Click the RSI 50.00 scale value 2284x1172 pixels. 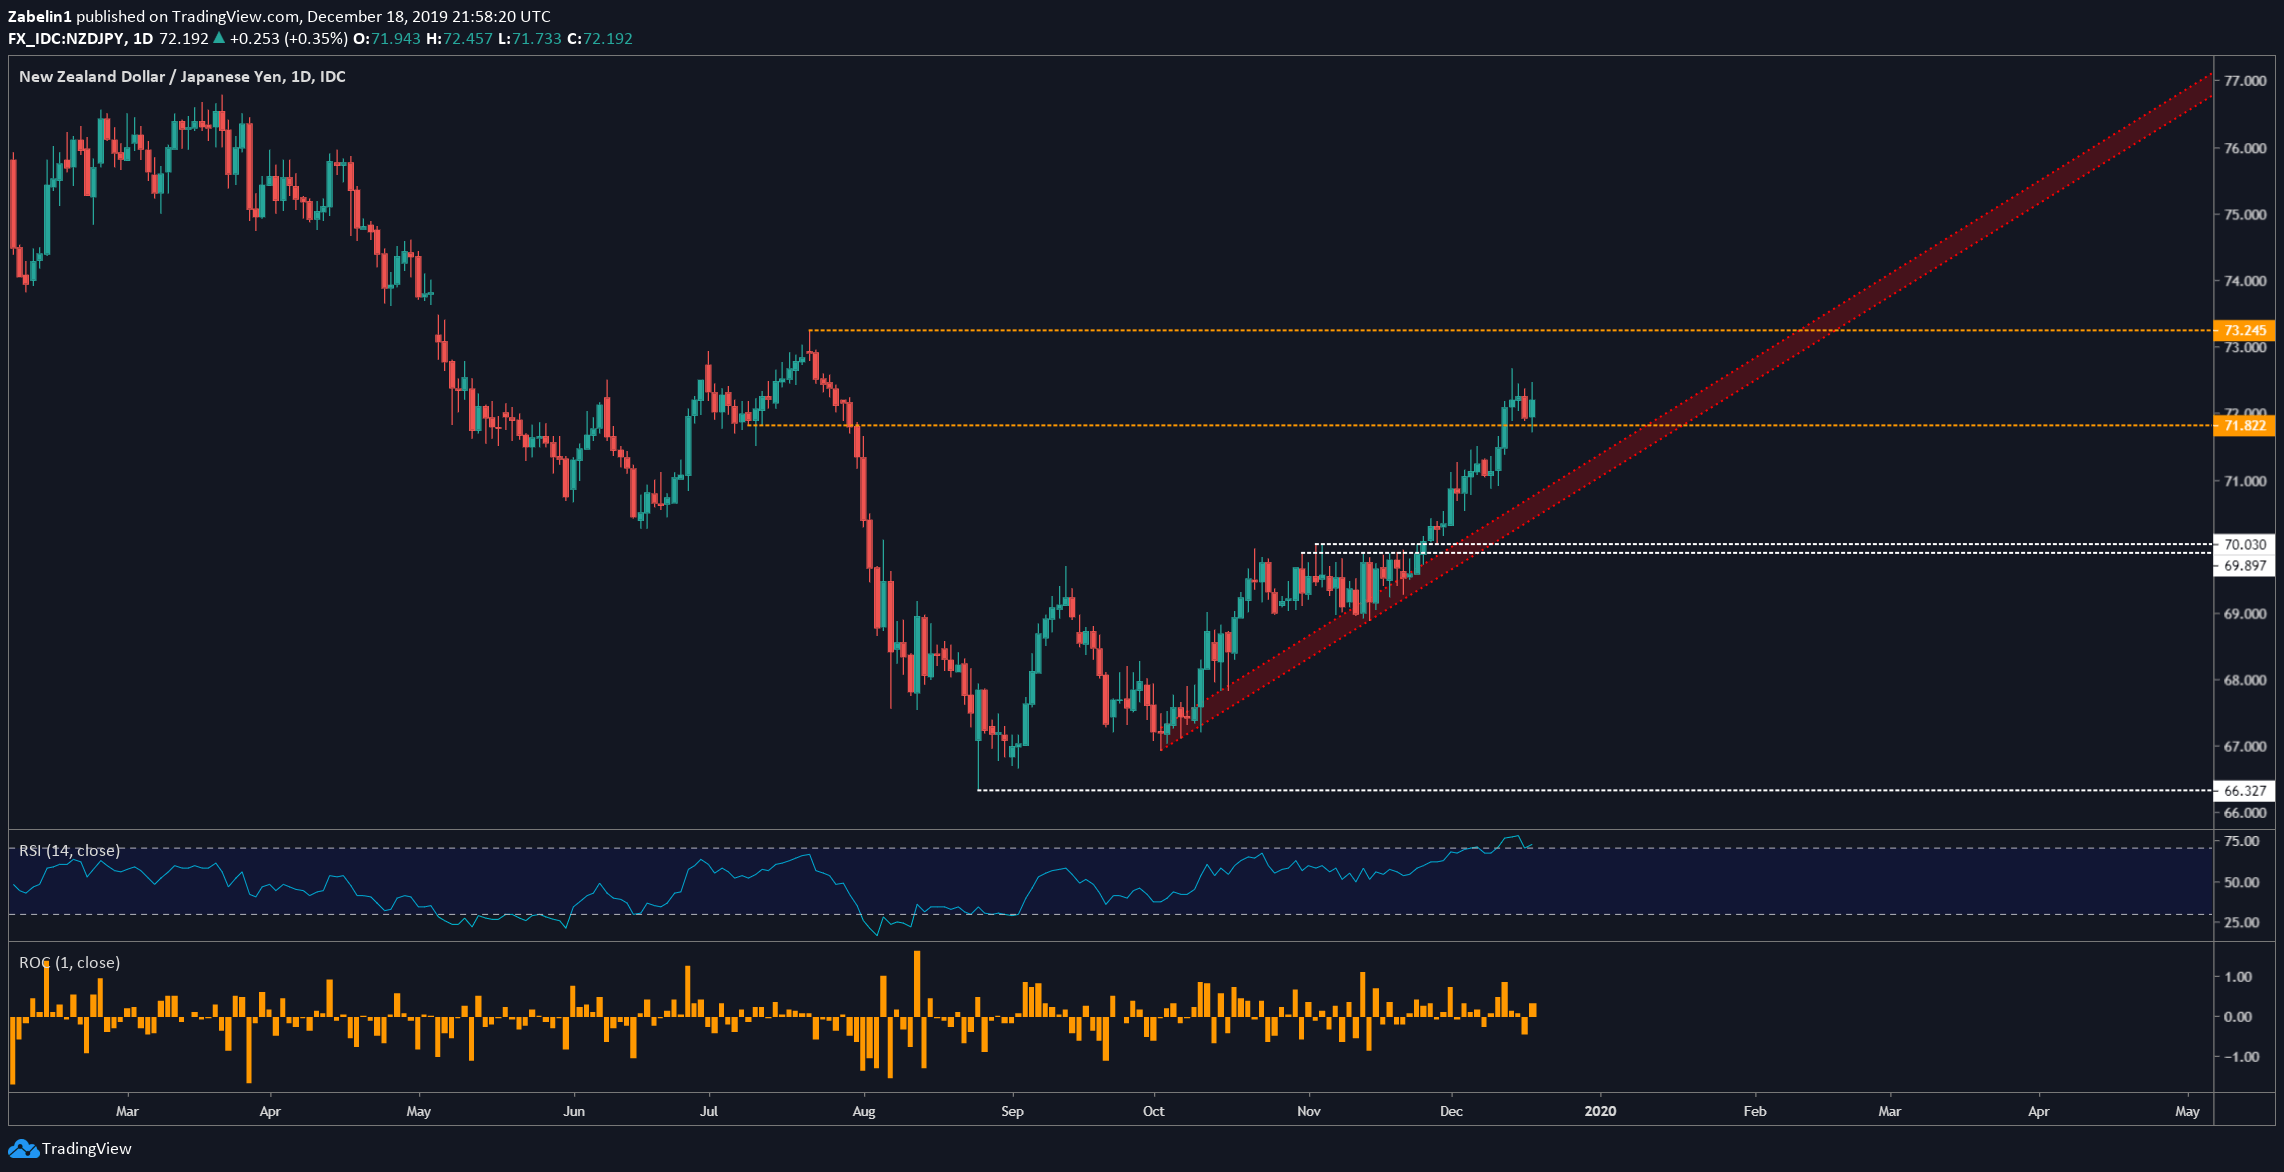pyautogui.click(x=2242, y=883)
